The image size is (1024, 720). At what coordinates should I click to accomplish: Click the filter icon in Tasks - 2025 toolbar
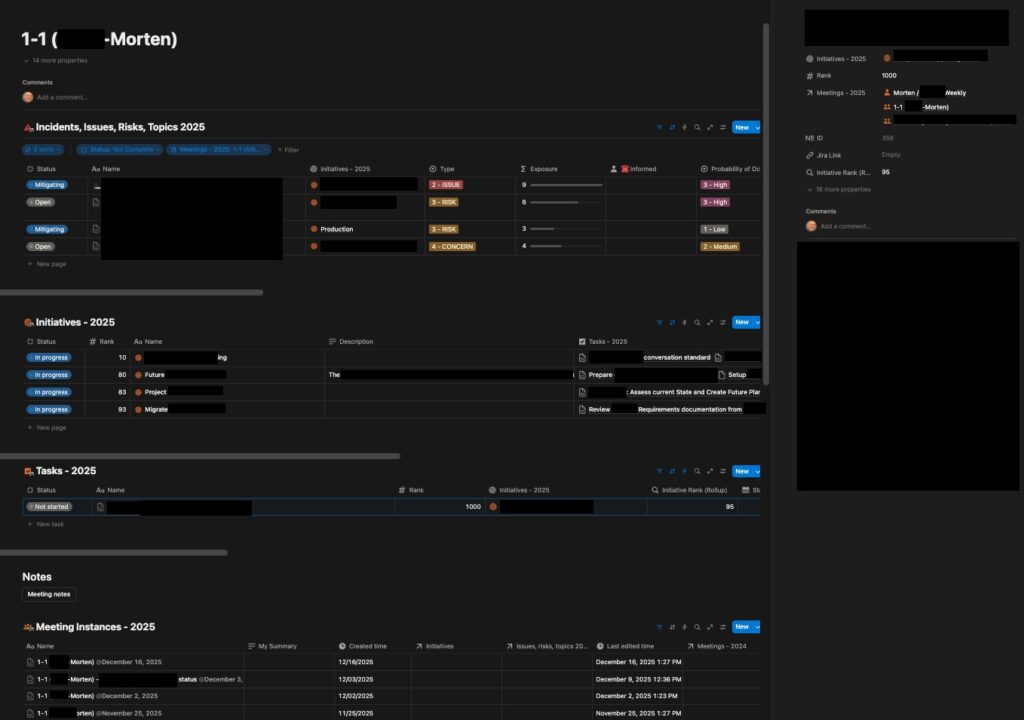(660, 471)
